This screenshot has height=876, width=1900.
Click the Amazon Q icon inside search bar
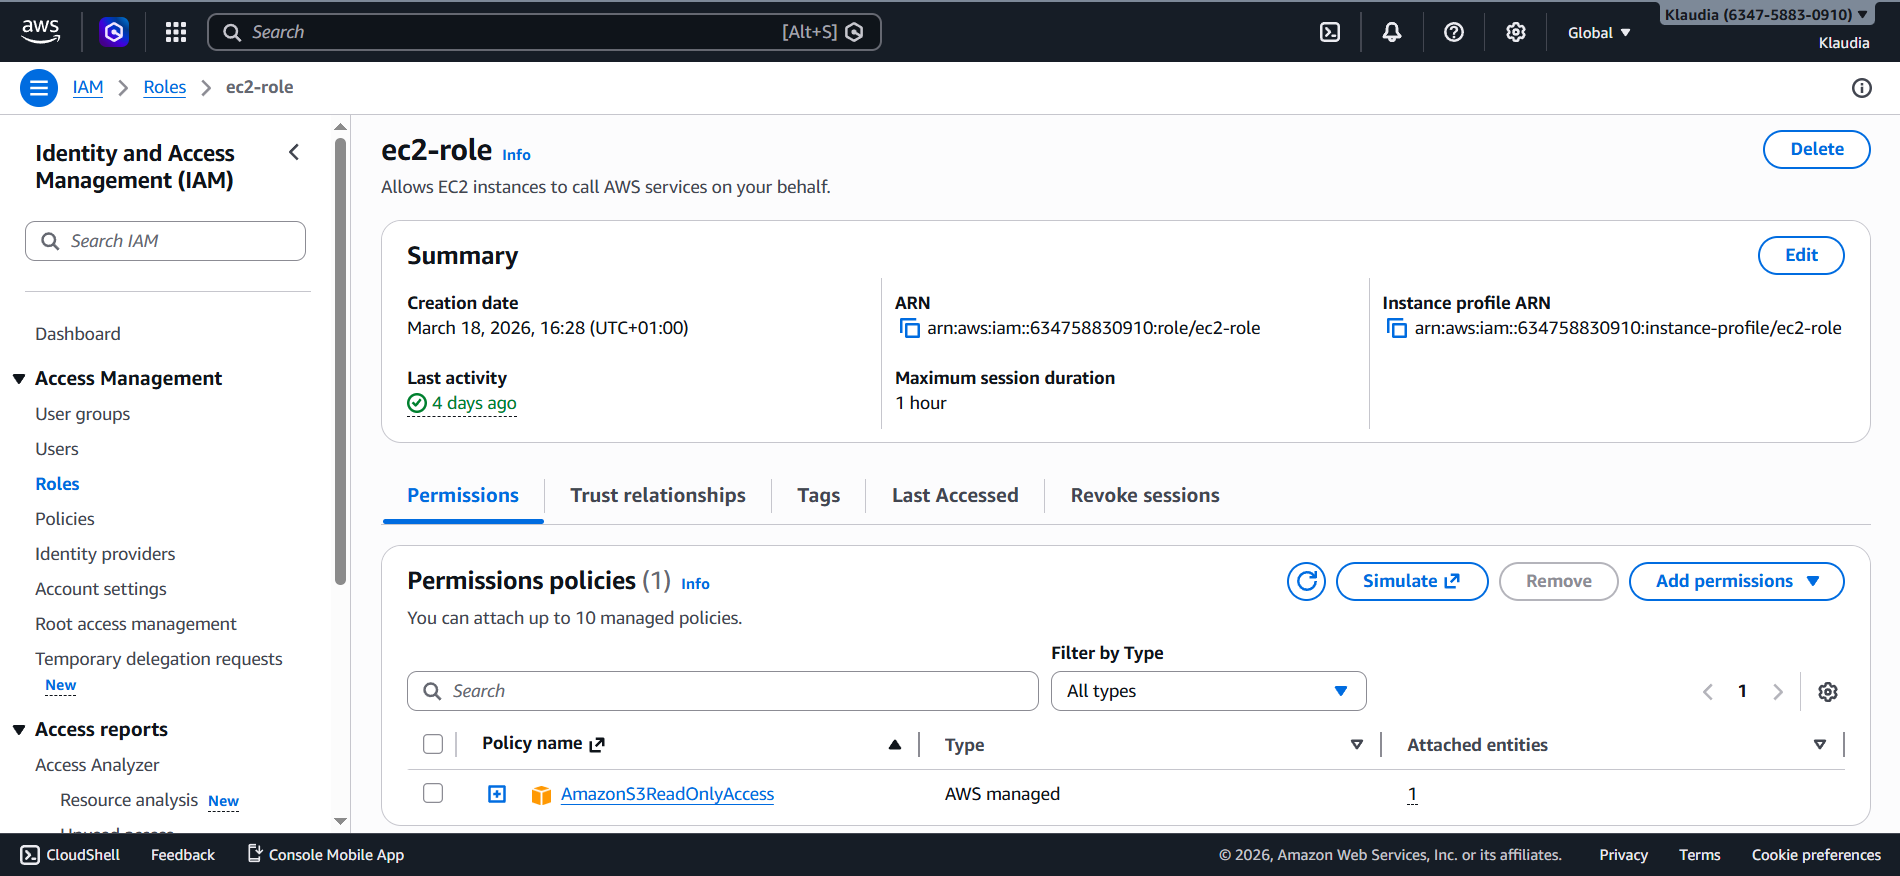[x=854, y=32]
